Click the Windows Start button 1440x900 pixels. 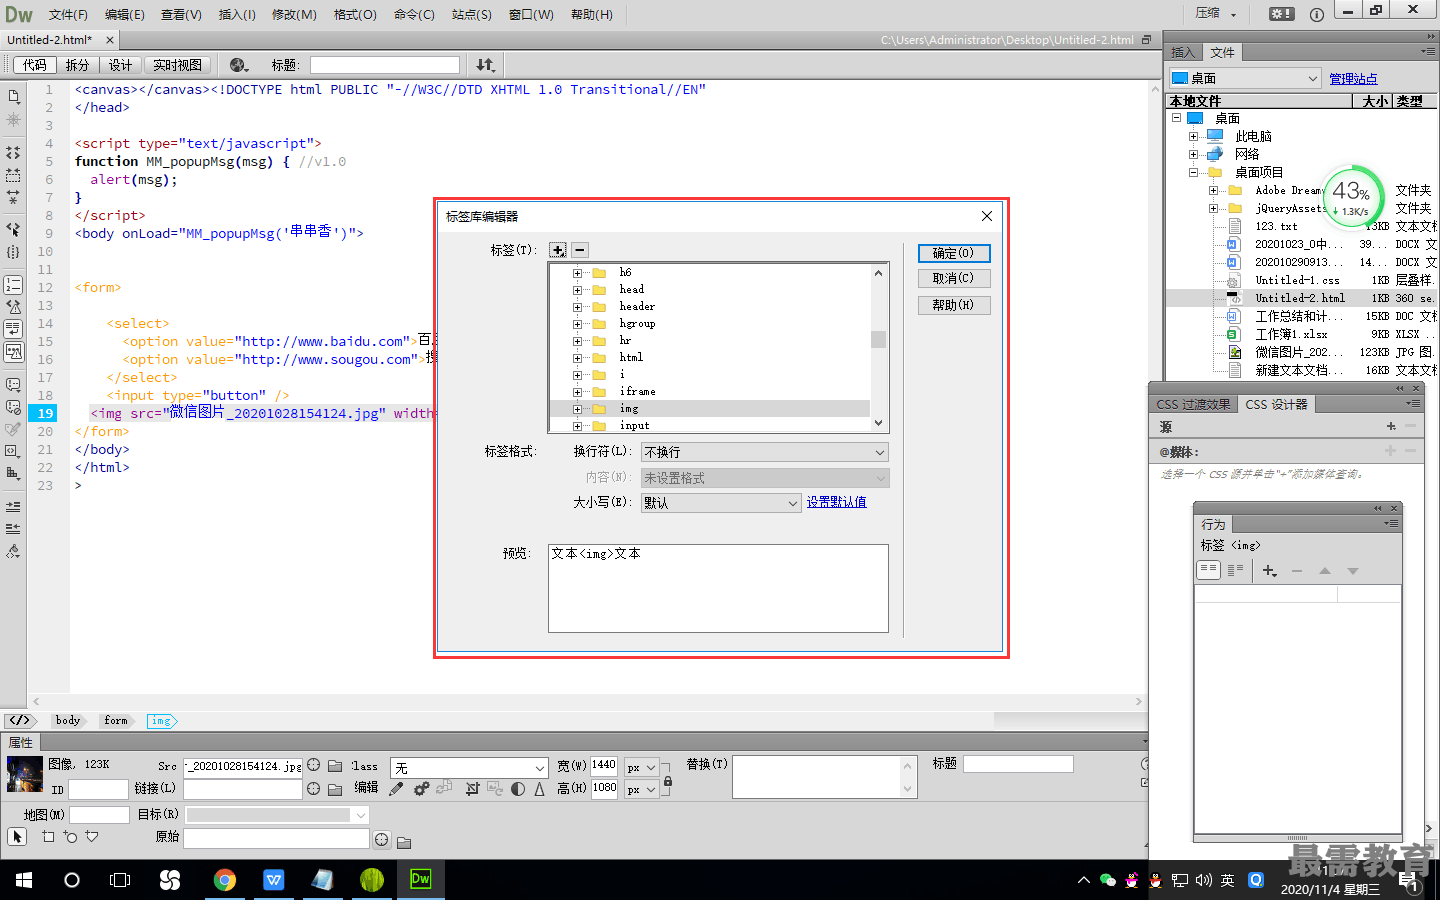(x=24, y=880)
